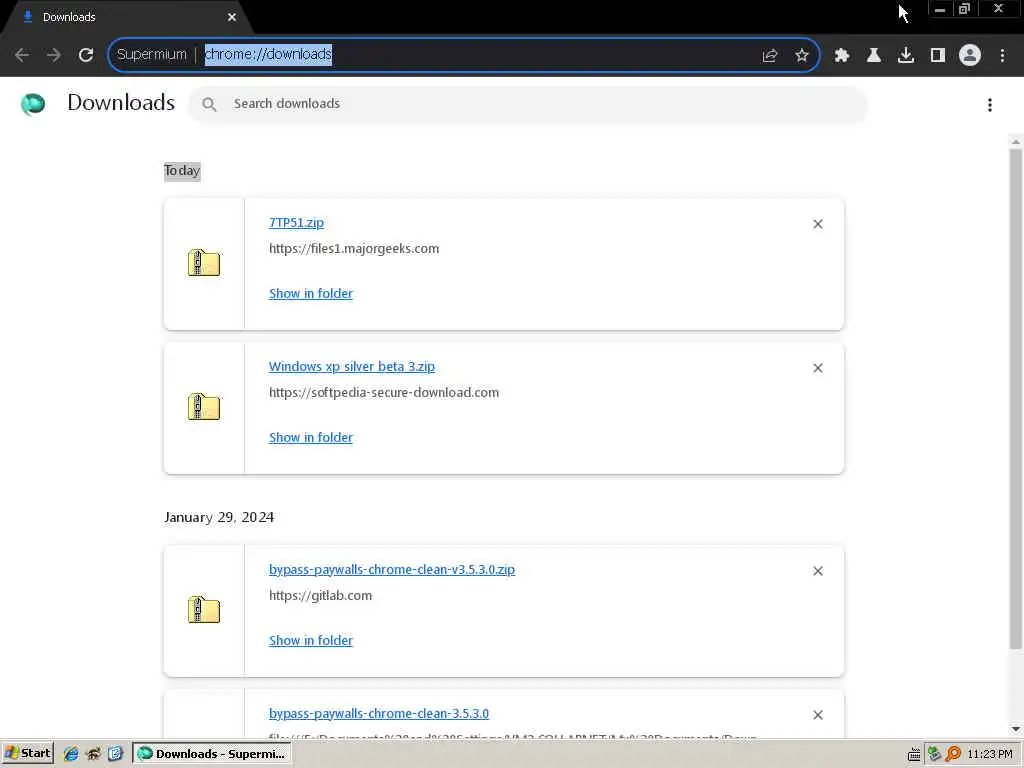Toggle the side panel icon
This screenshot has width=1024, height=768.
click(x=938, y=56)
